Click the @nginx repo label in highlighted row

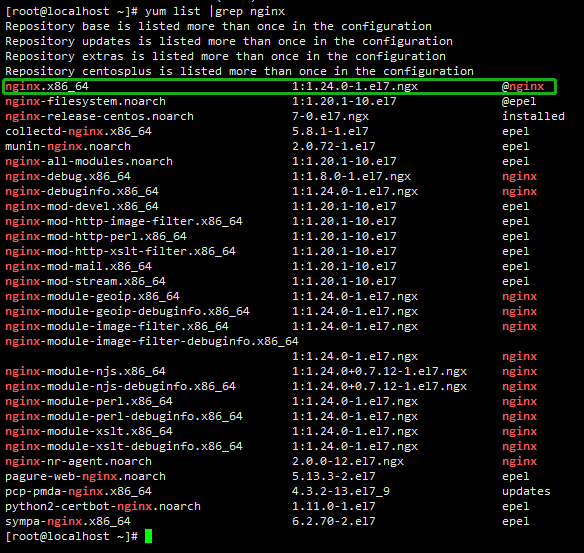pyautogui.click(x=523, y=86)
